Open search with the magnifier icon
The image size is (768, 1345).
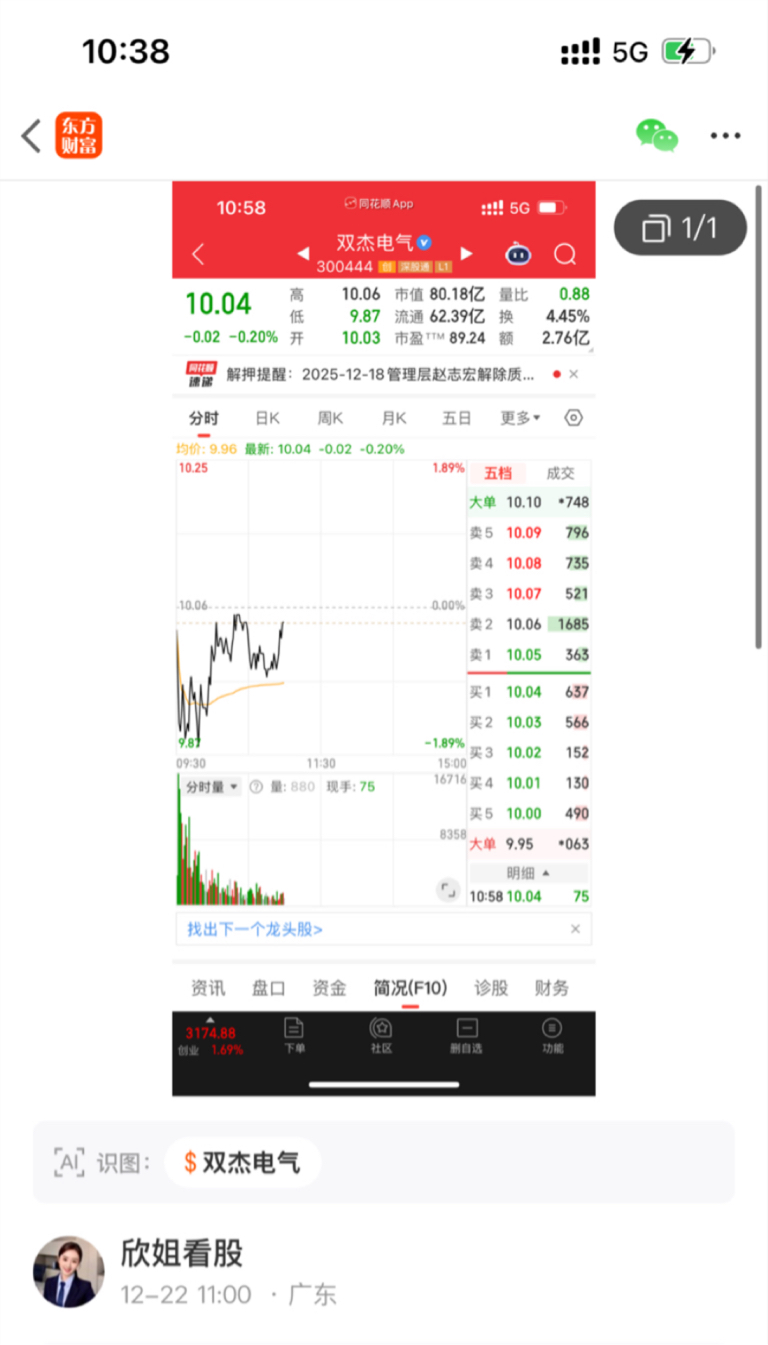(x=565, y=254)
